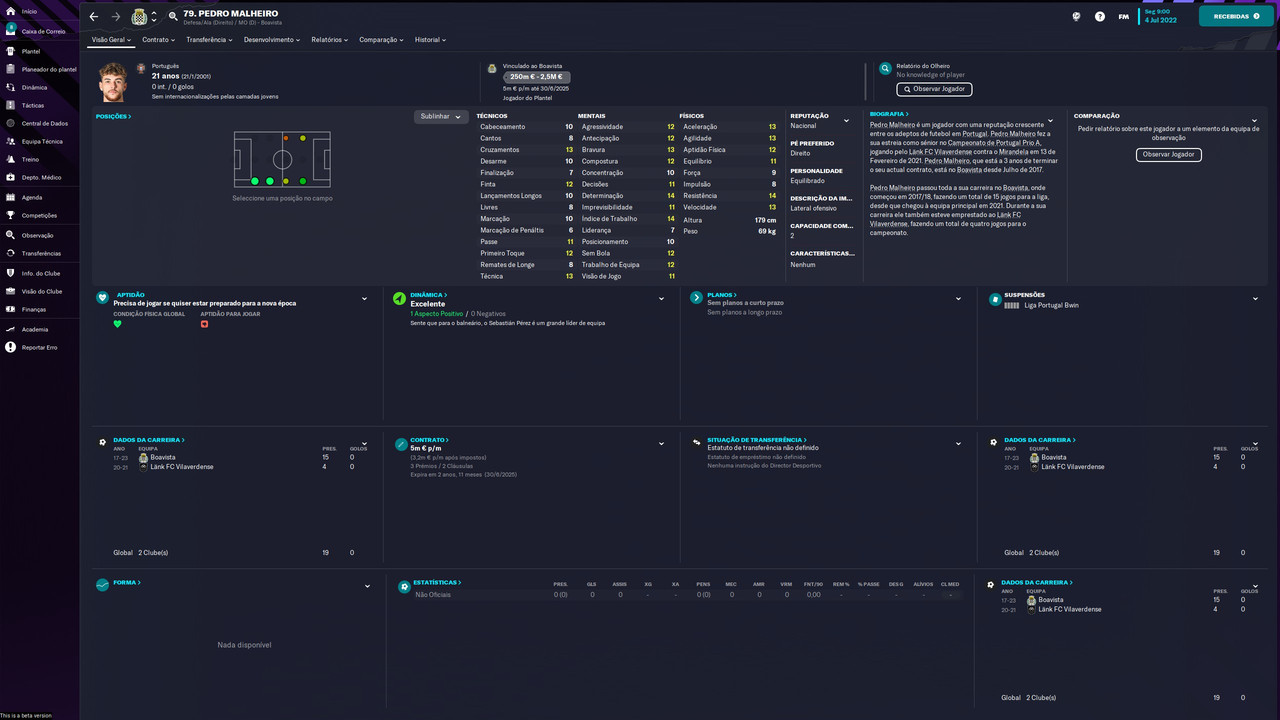Open the ESTATÍSTICAS section link

tap(438, 582)
